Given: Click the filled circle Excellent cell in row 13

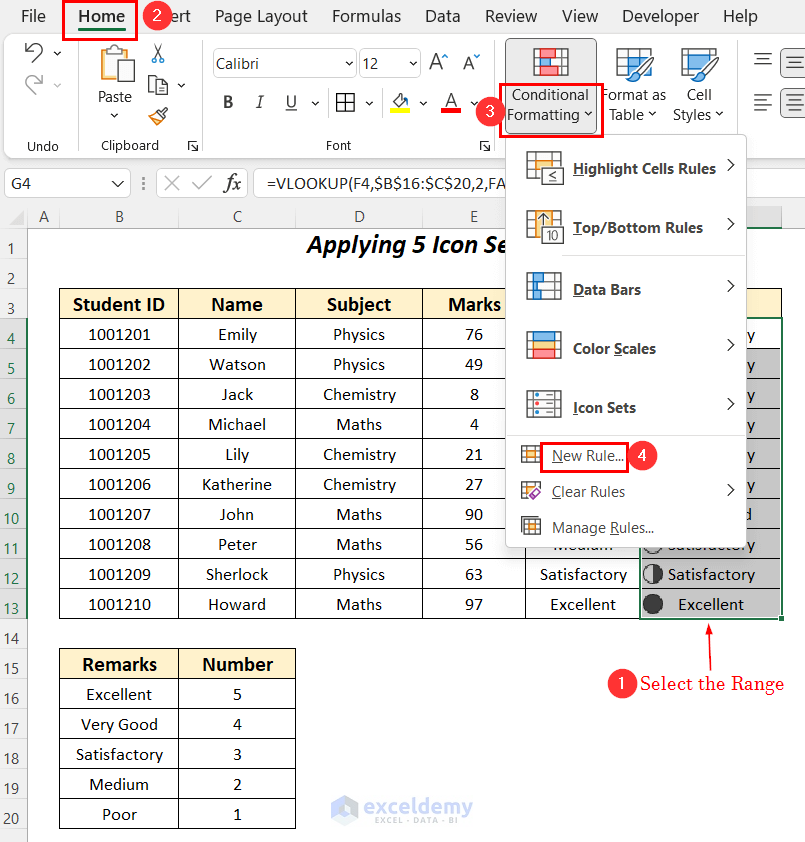Looking at the screenshot, I should pos(710,604).
